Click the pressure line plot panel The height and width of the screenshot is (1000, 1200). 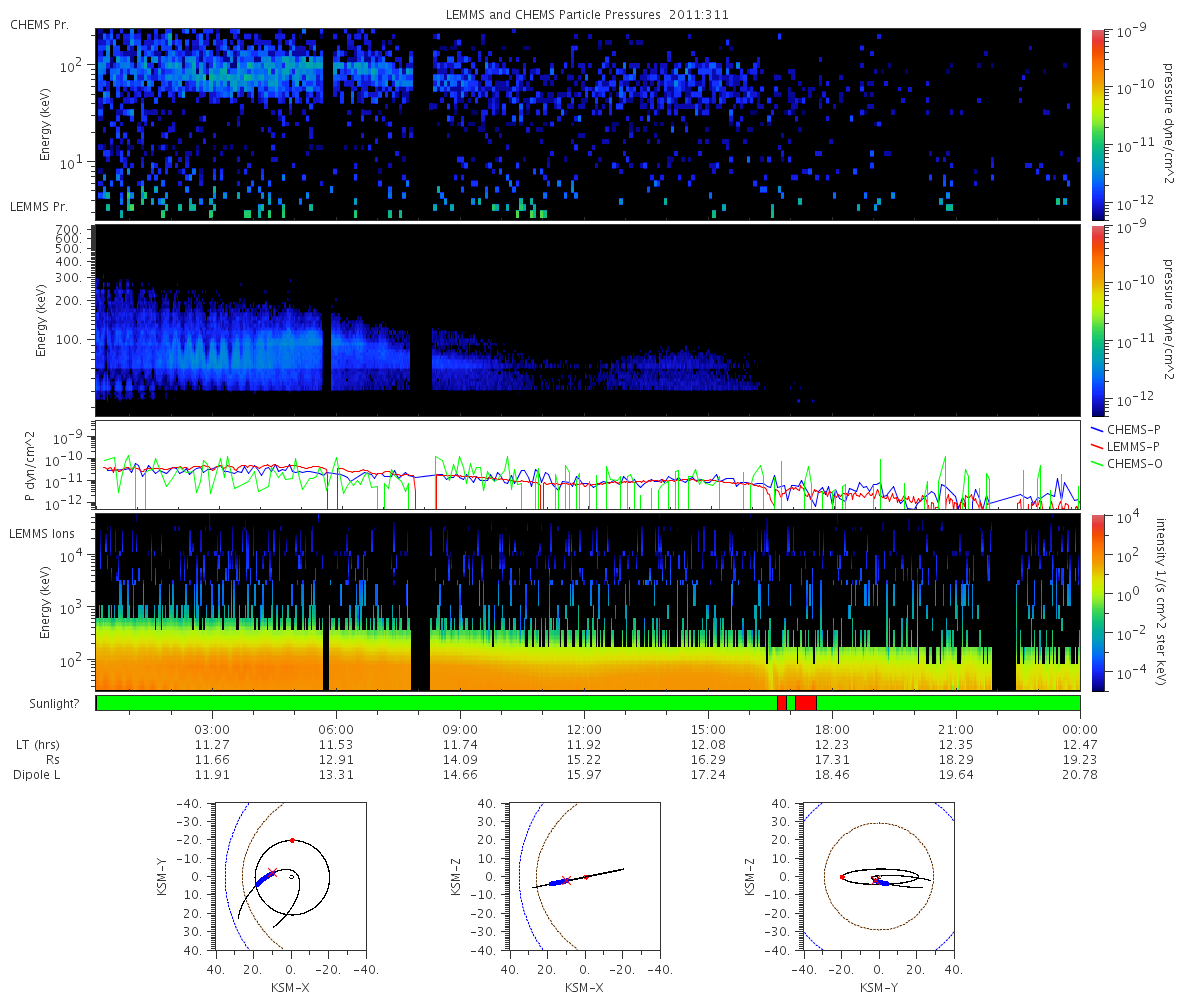[x=588, y=465]
